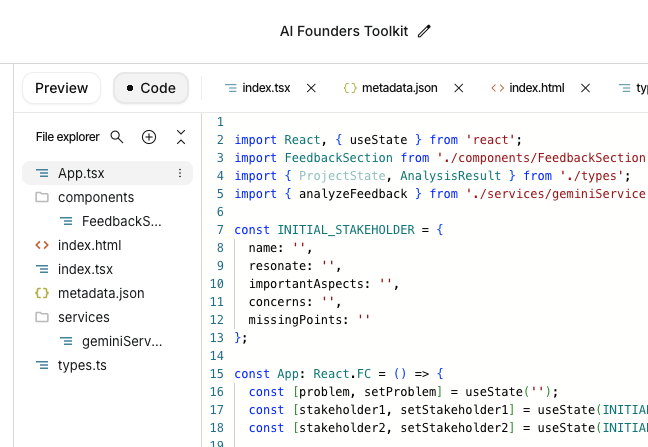Click App.tsx file icon in explorer
This screenshot has width=648, height=447.
pos(42,173)
